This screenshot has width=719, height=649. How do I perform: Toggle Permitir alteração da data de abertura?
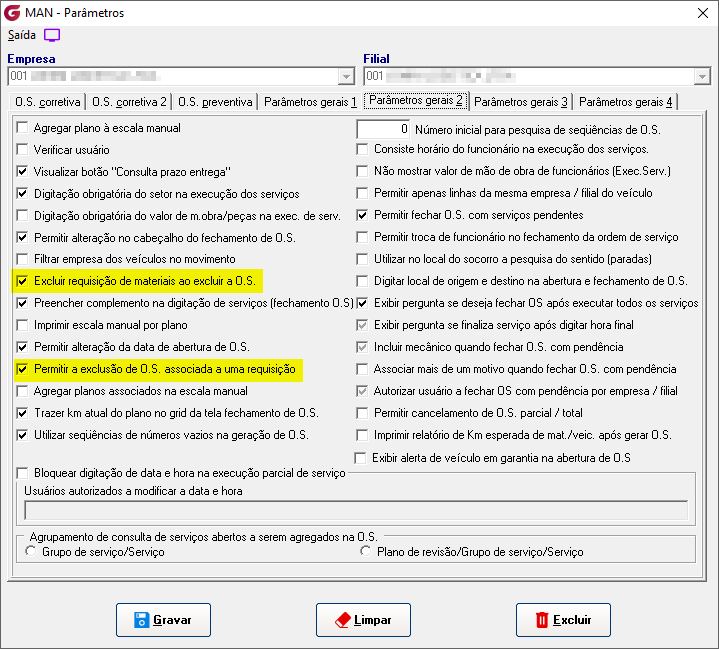(x=22, y=347)
